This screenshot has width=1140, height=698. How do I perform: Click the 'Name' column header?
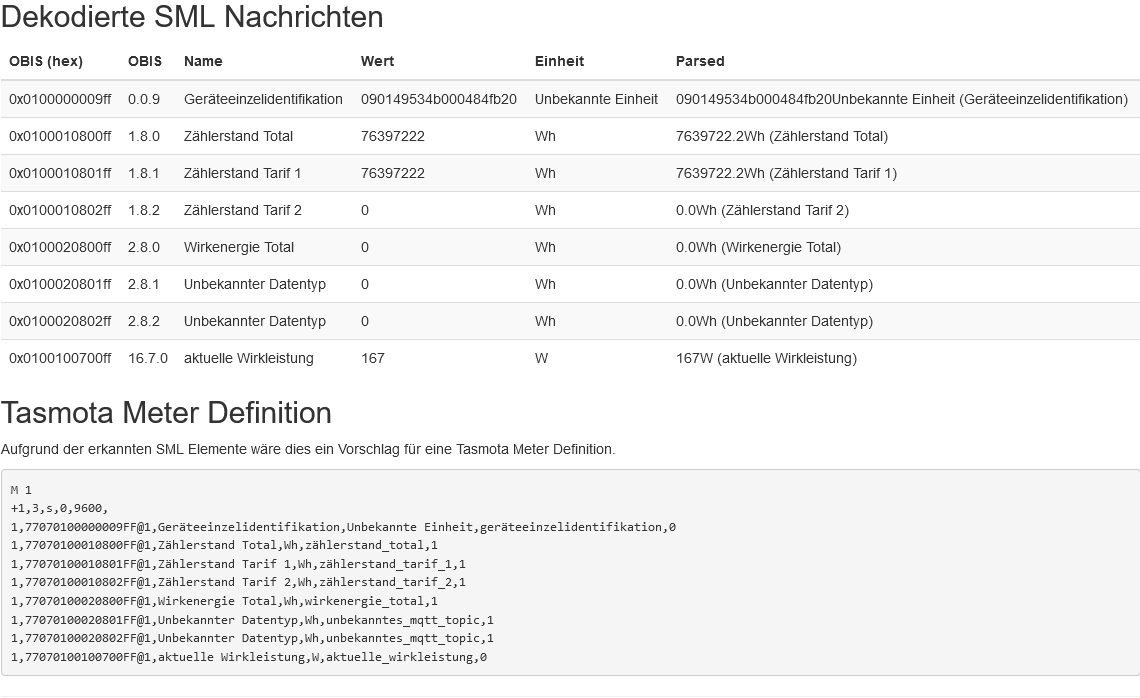point(203,61)
